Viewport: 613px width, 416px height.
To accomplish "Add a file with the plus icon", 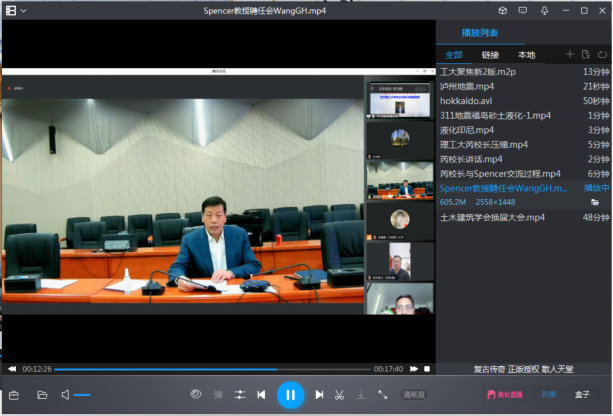I will click(570, 54).
